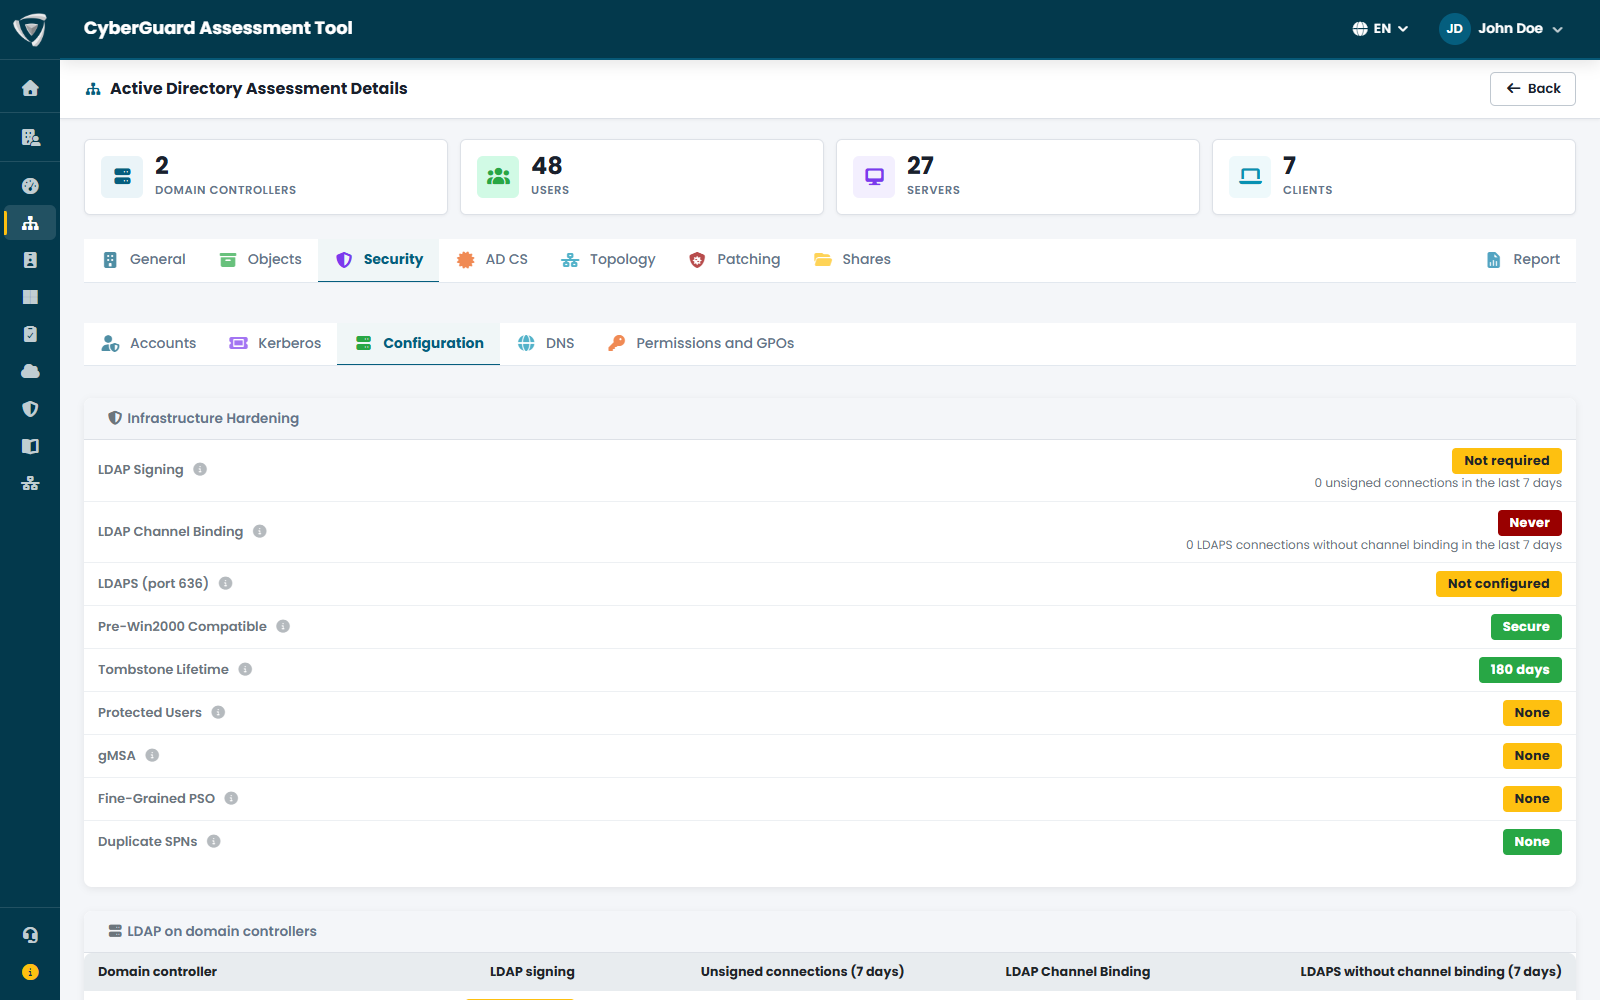
Task: Click the Not required badge
Action: (x=1506, y=461)
